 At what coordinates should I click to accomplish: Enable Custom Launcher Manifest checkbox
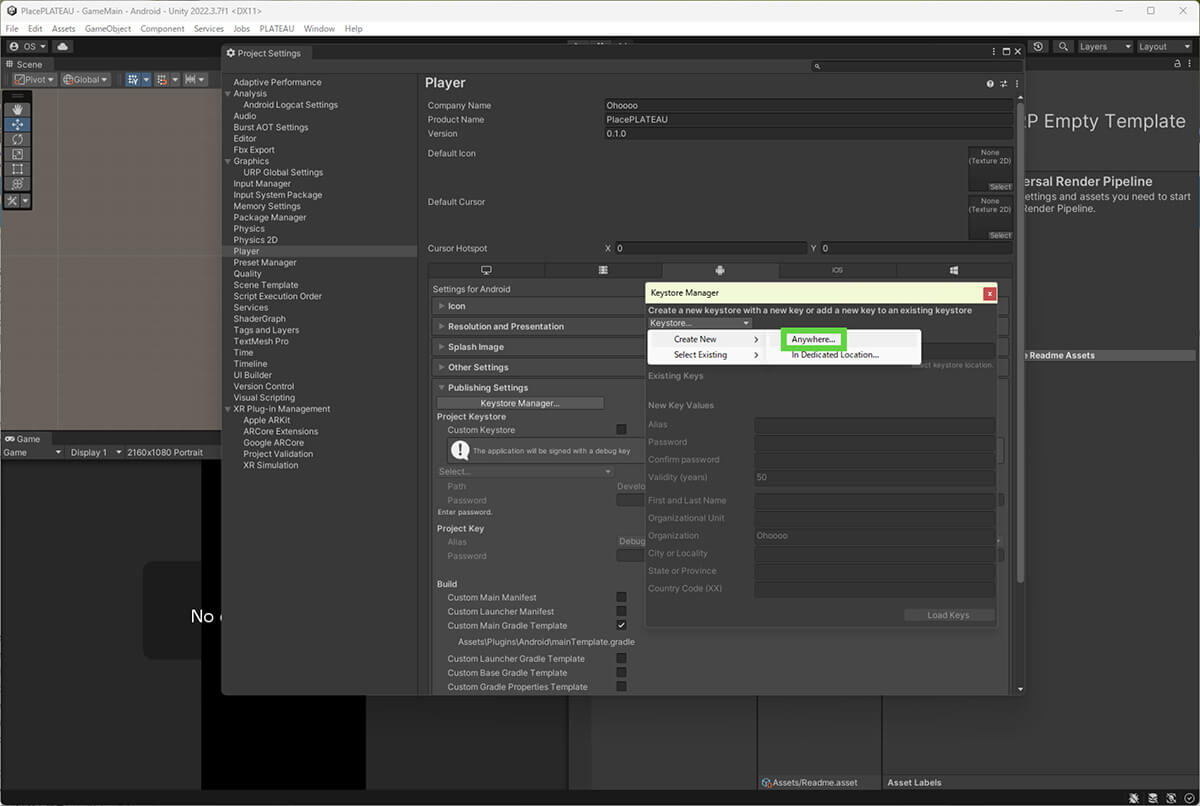click(x=621, y=611)
